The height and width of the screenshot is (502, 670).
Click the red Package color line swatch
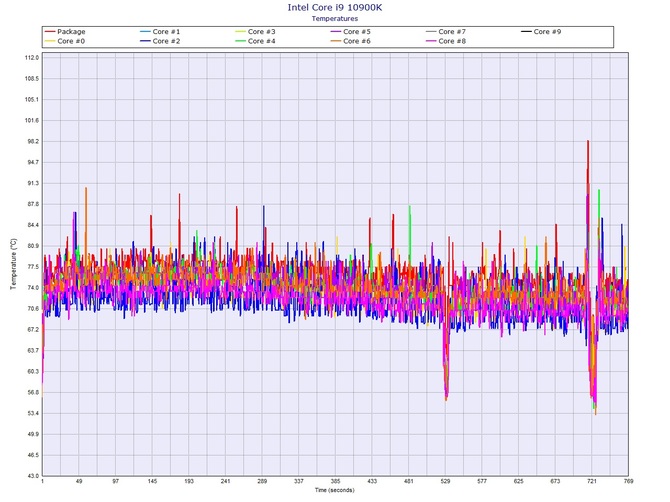(x=50, y=32)
